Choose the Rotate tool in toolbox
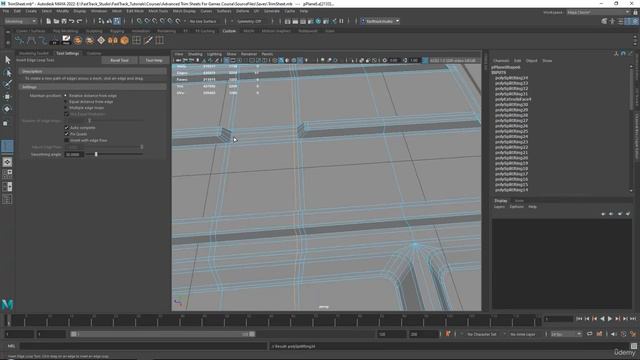The height and width of the screenshot is (360, 640). (7, 109)
